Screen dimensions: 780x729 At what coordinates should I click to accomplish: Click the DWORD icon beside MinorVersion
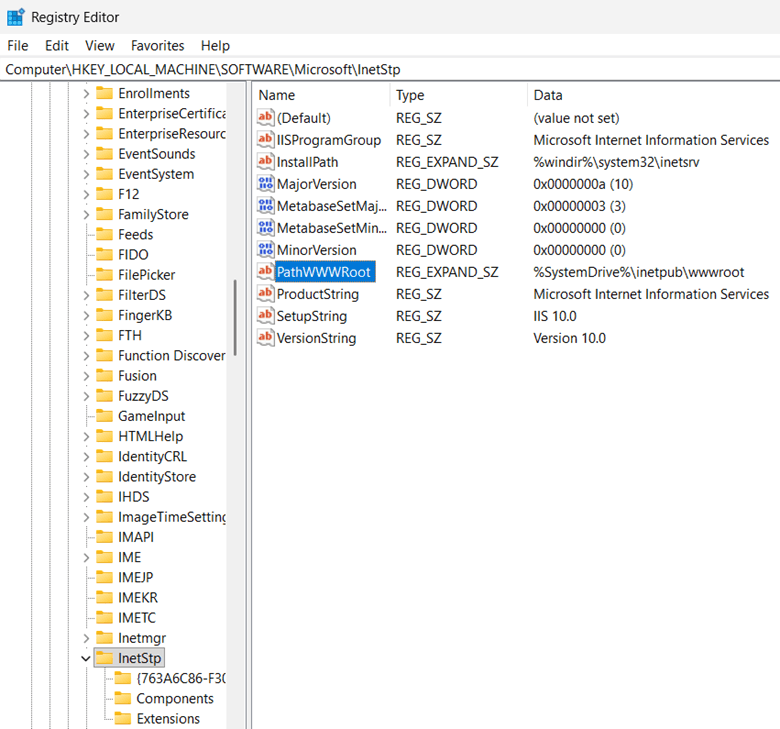(x=265, y=249)
